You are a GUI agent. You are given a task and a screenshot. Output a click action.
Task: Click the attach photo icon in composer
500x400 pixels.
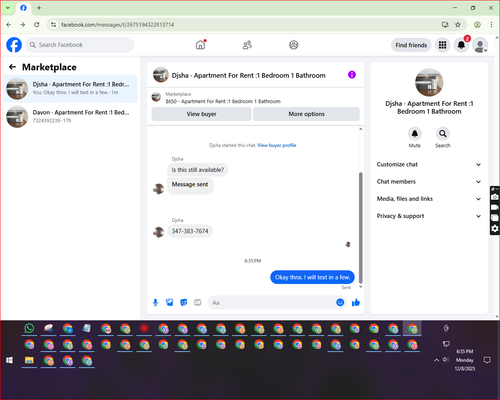(x=170, y=302)
